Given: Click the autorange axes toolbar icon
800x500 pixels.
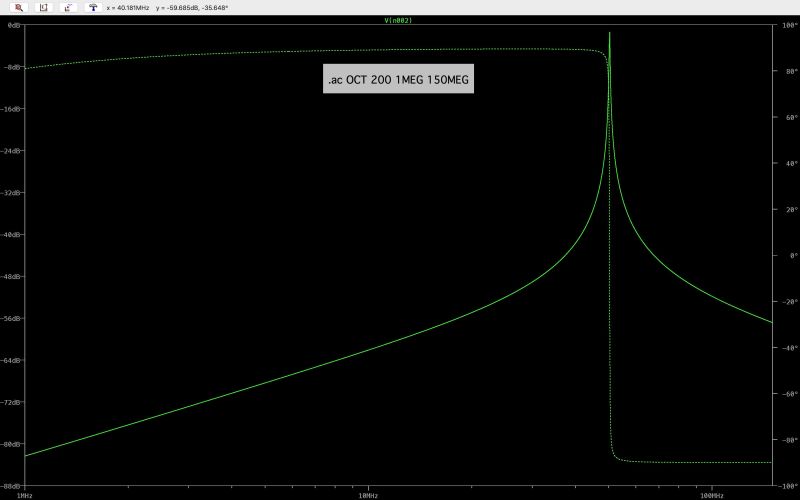Looking at the screenshot, I should click(x=43, y=8).
